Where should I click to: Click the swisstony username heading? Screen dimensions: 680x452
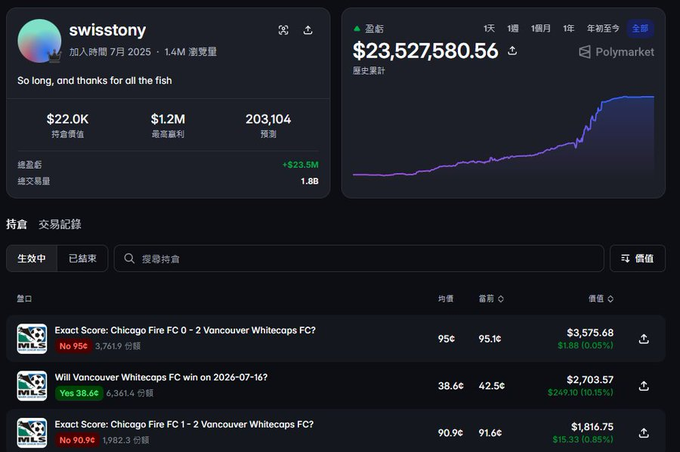(108, 30)
